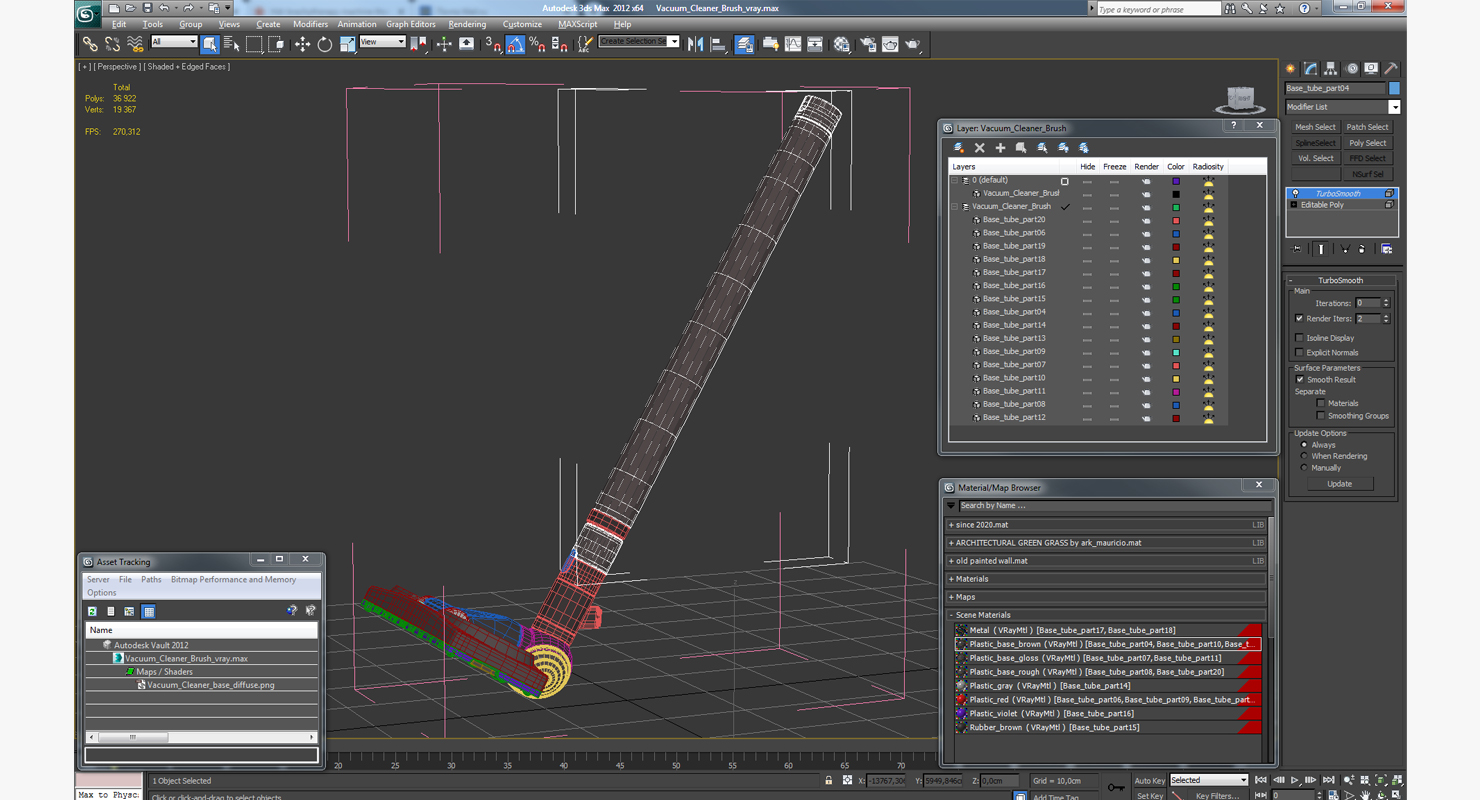1480x800 pixels.
Task: Choose the Select and Move tool
Action: [x=302, y=44]
